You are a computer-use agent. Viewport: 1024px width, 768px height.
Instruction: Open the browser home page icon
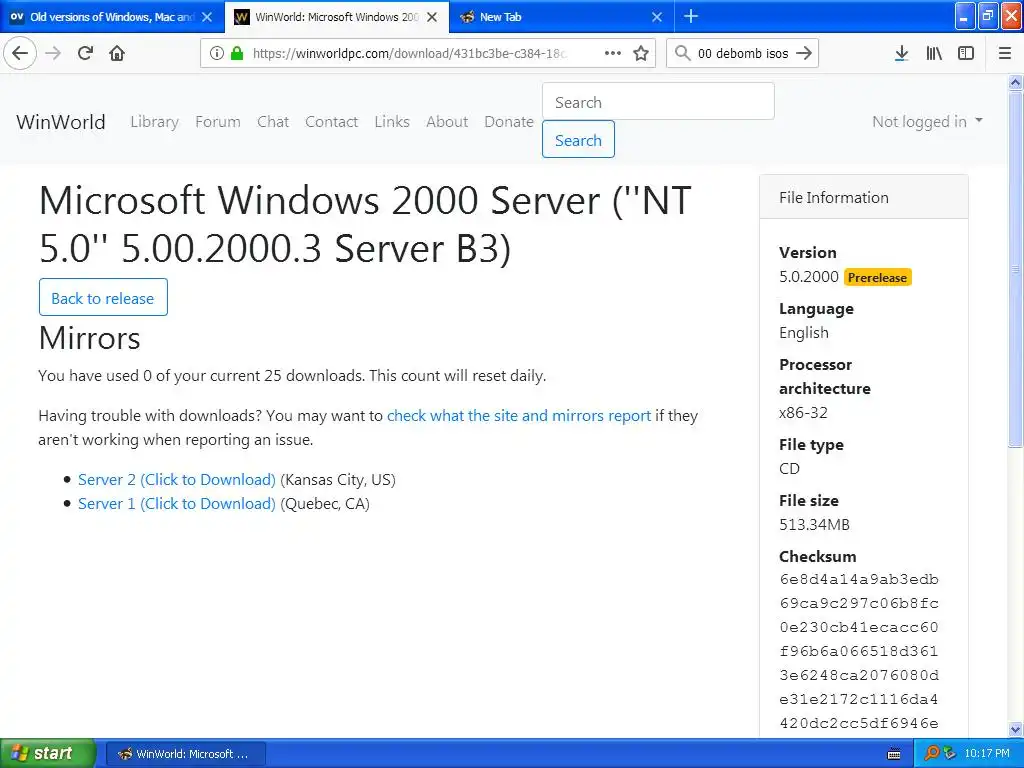(x=117, y=53)
